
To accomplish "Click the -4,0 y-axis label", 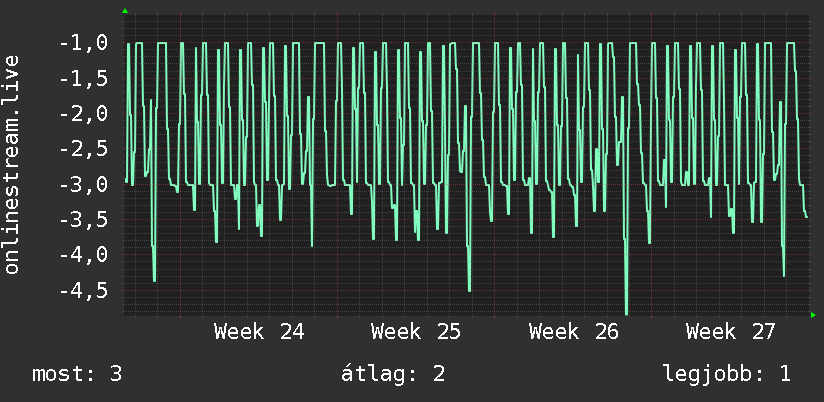I will tap(84, 255).
